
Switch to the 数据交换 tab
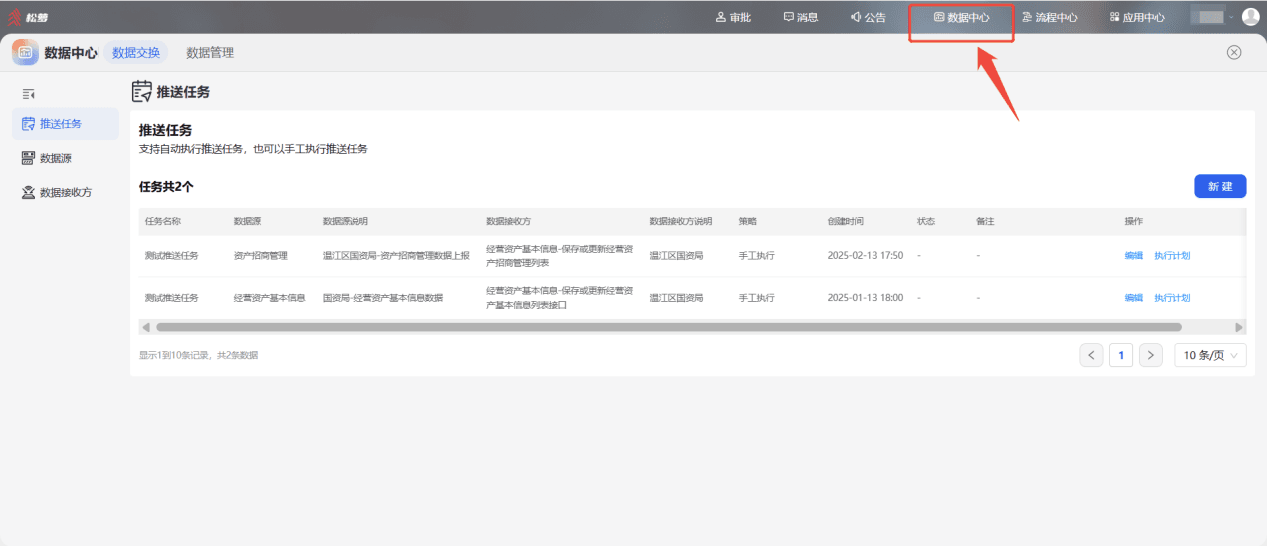tap(136, 53)
